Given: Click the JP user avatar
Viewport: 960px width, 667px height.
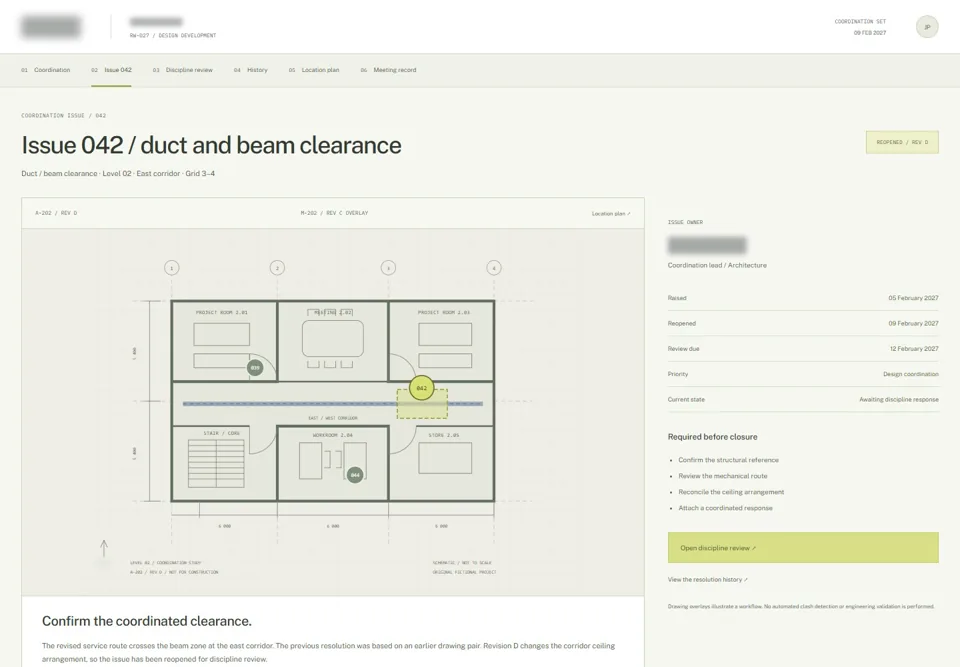Looking at the screenshot, I should click(x=927, y=27).
